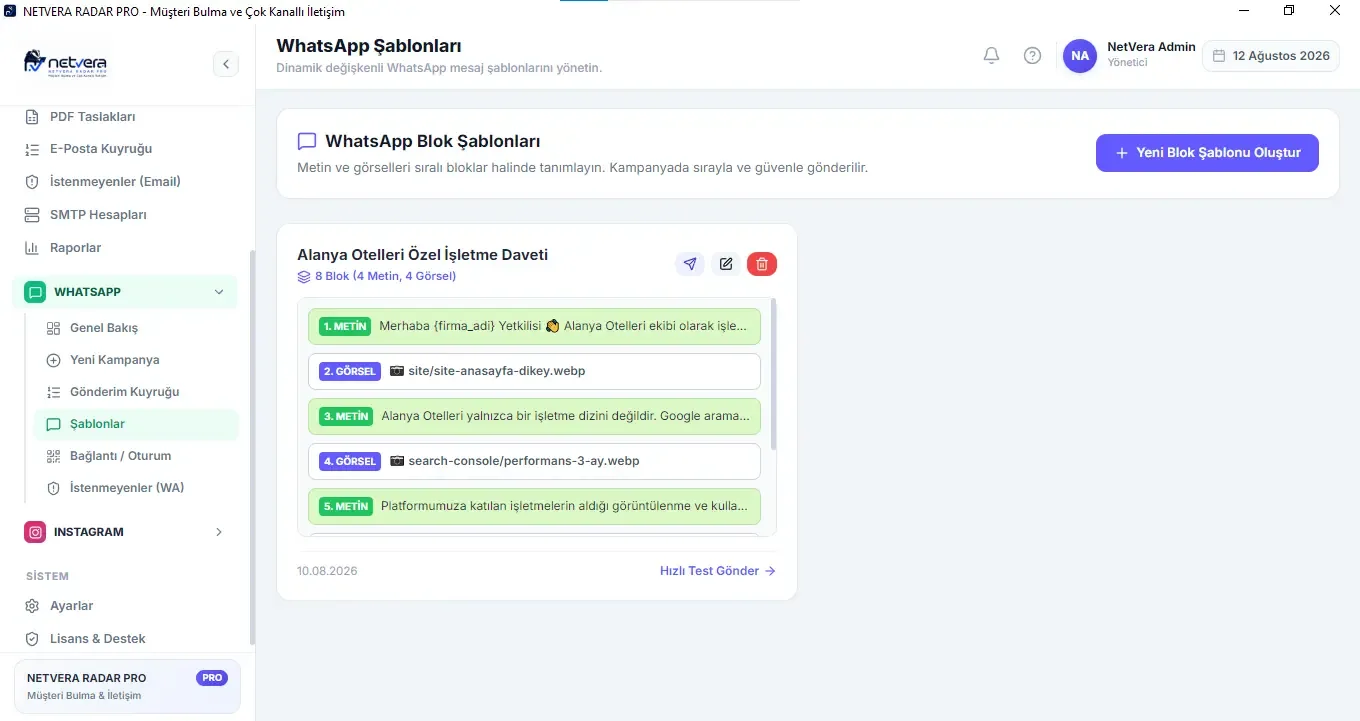Click the E-Posta Kuyruğu list icon
Image resolution: width=1360 pixels, height=721 pixels.
[32, 149]
